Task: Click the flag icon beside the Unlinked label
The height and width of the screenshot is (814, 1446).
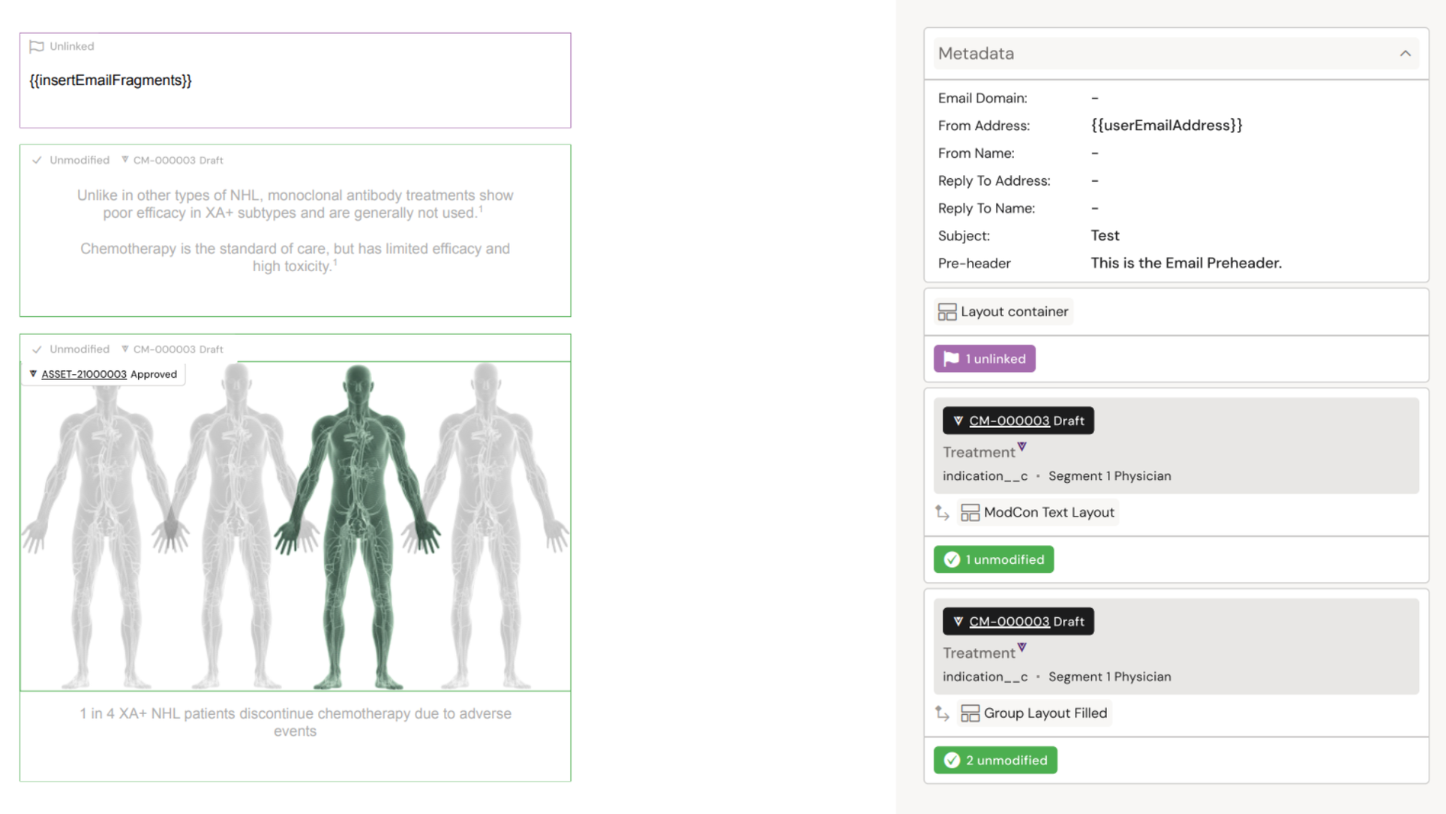Action: [x=37, y=47]
